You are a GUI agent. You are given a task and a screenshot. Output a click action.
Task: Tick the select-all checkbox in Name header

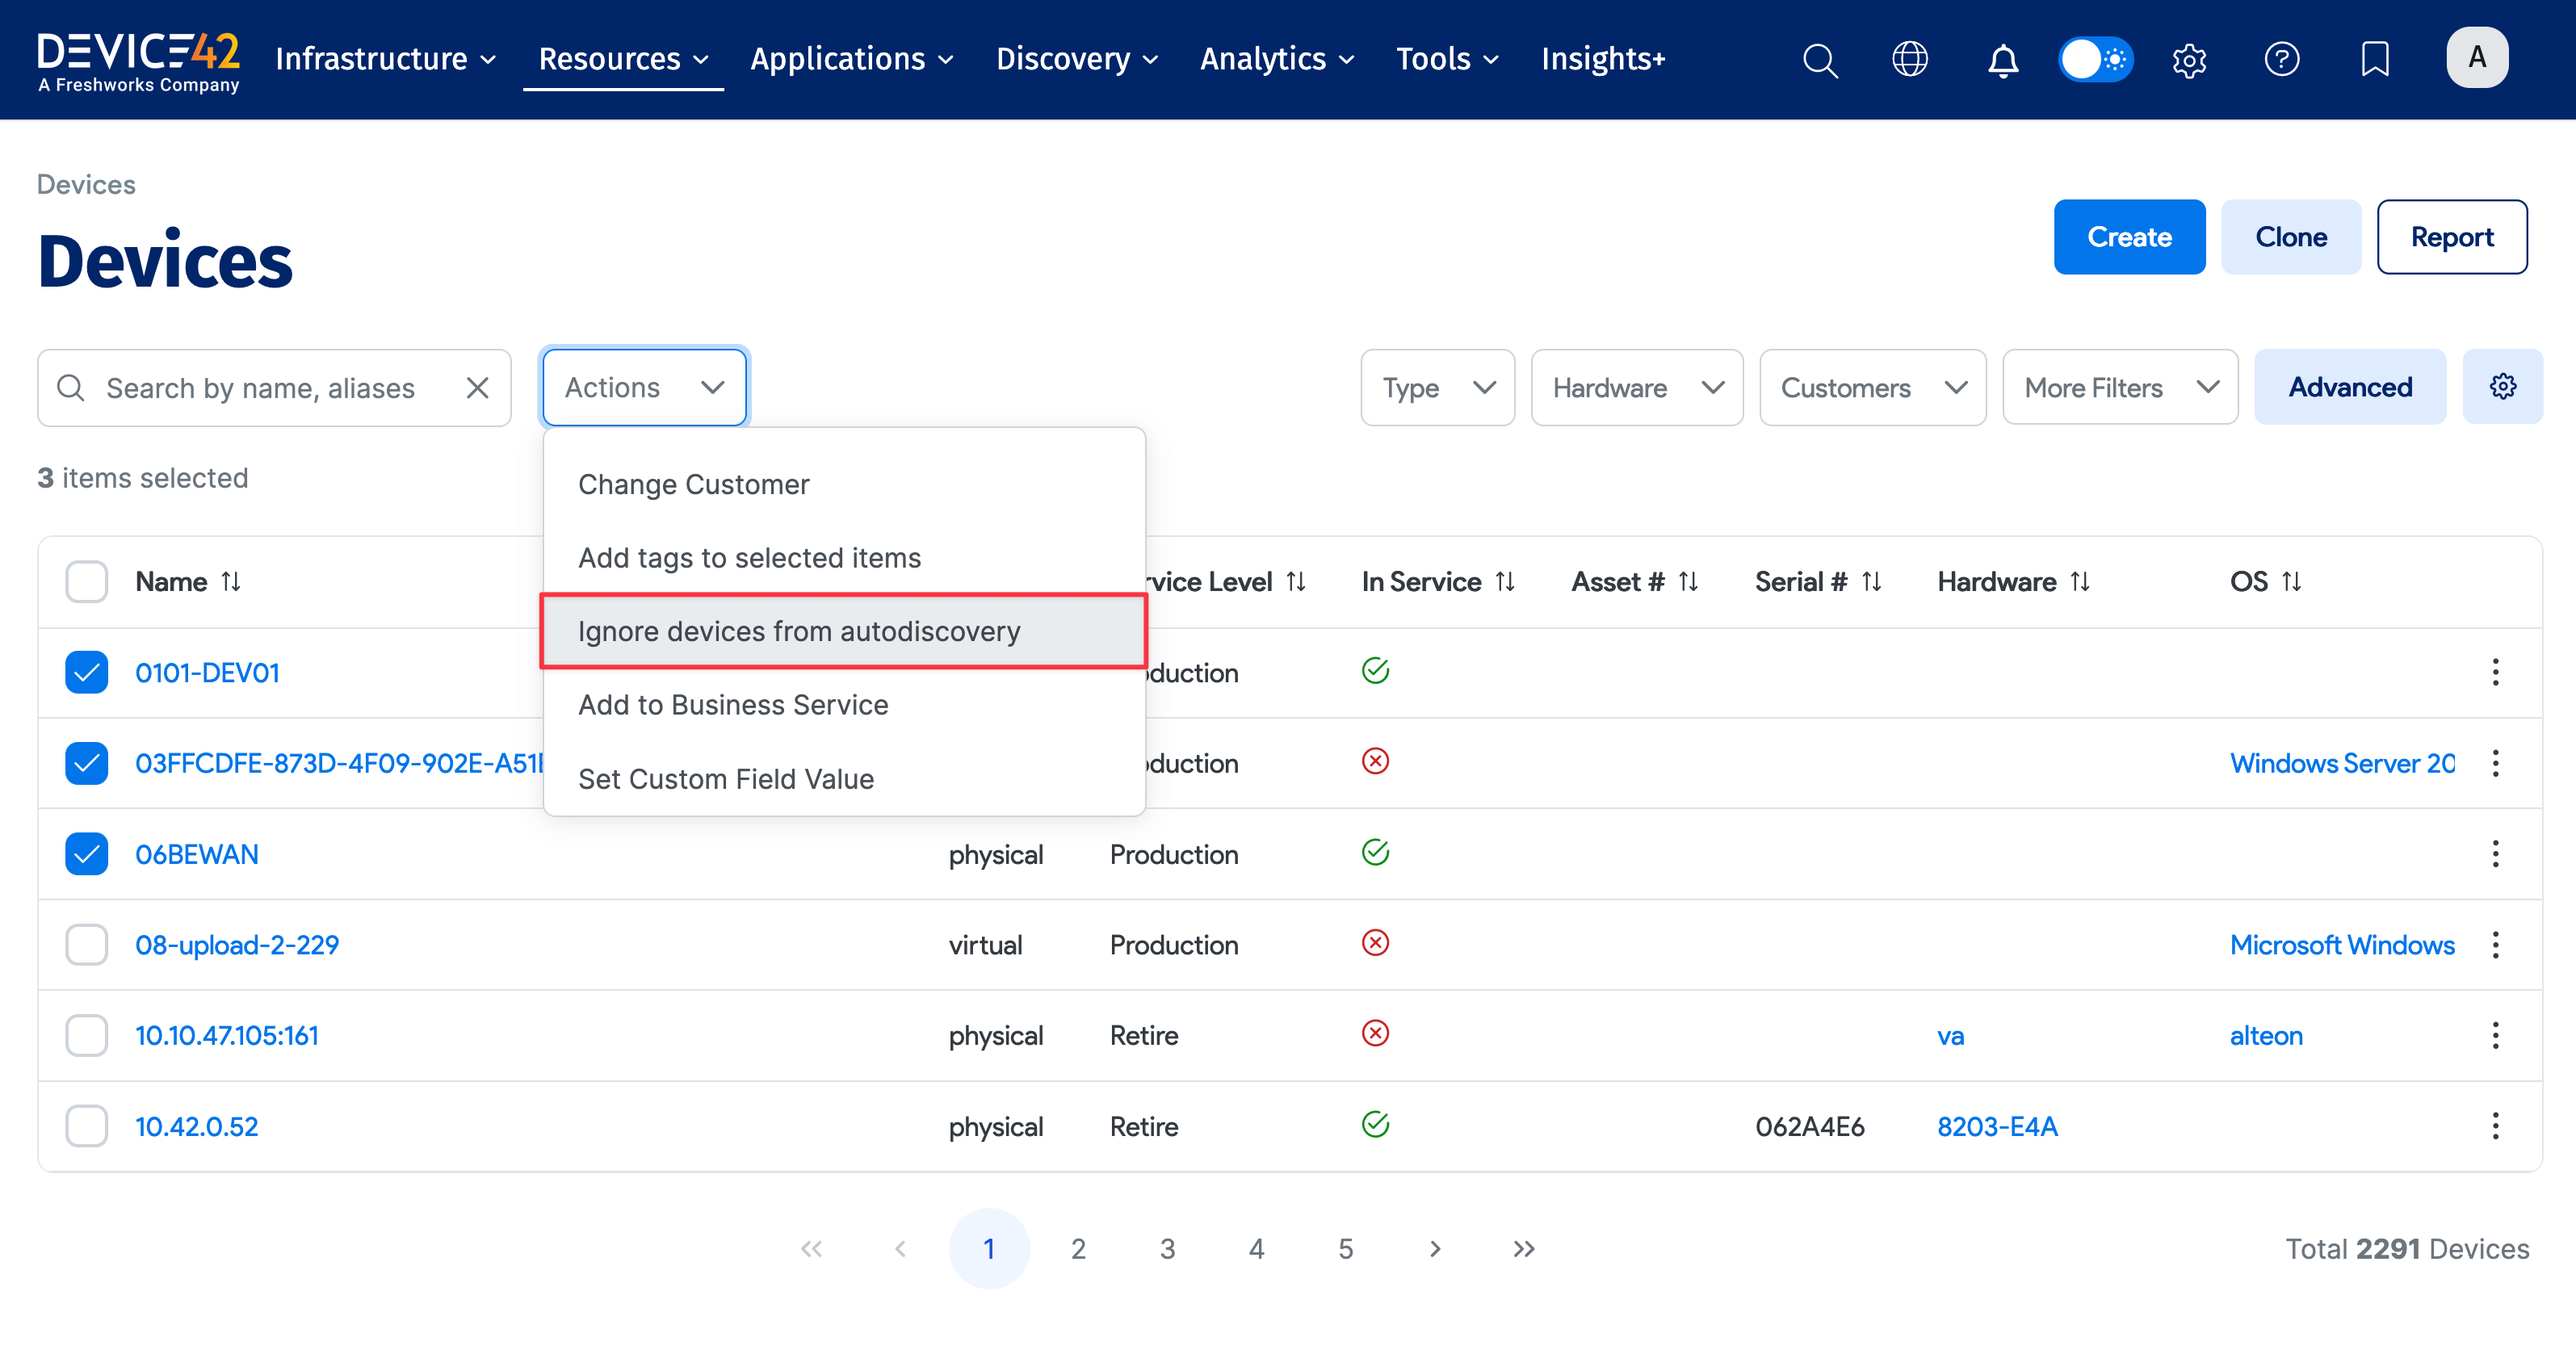pos(87,582)
